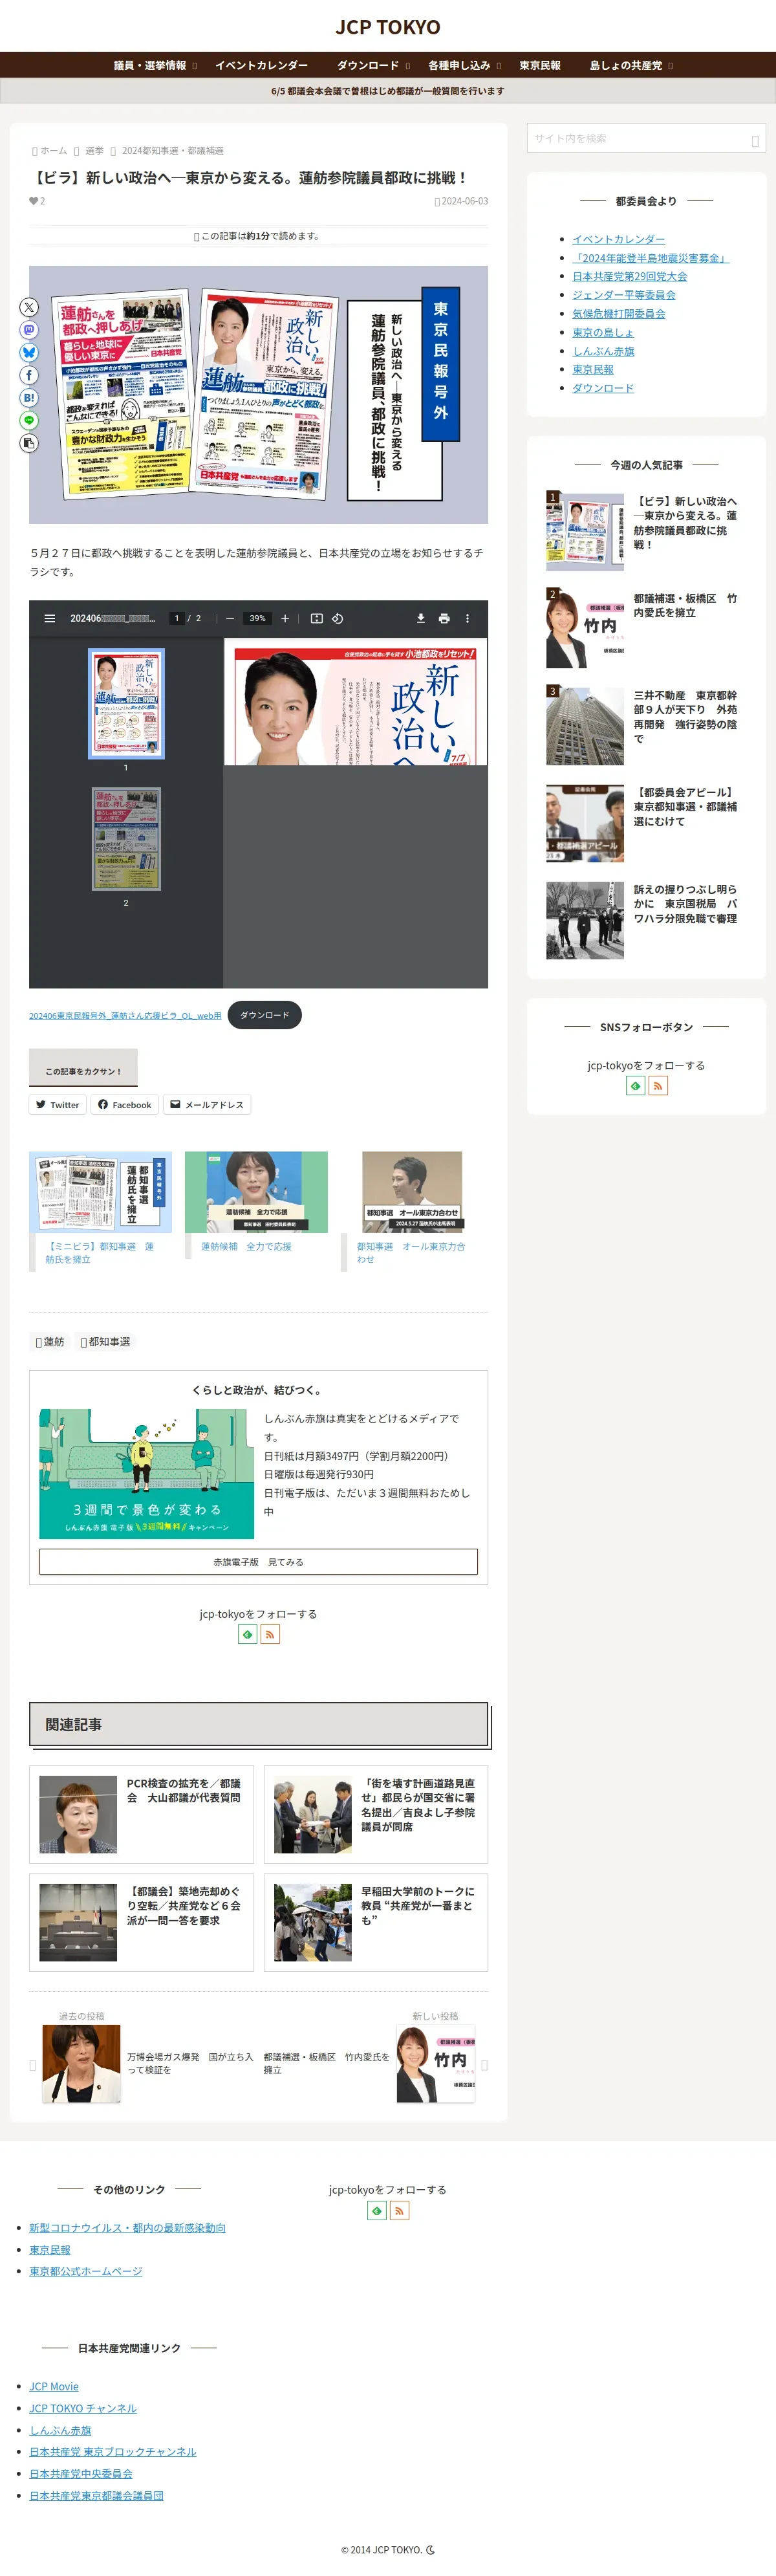776x2576 pixels.
Task: Open sidebar link ジェンダー平等委員会
Action: coord(624,295)
